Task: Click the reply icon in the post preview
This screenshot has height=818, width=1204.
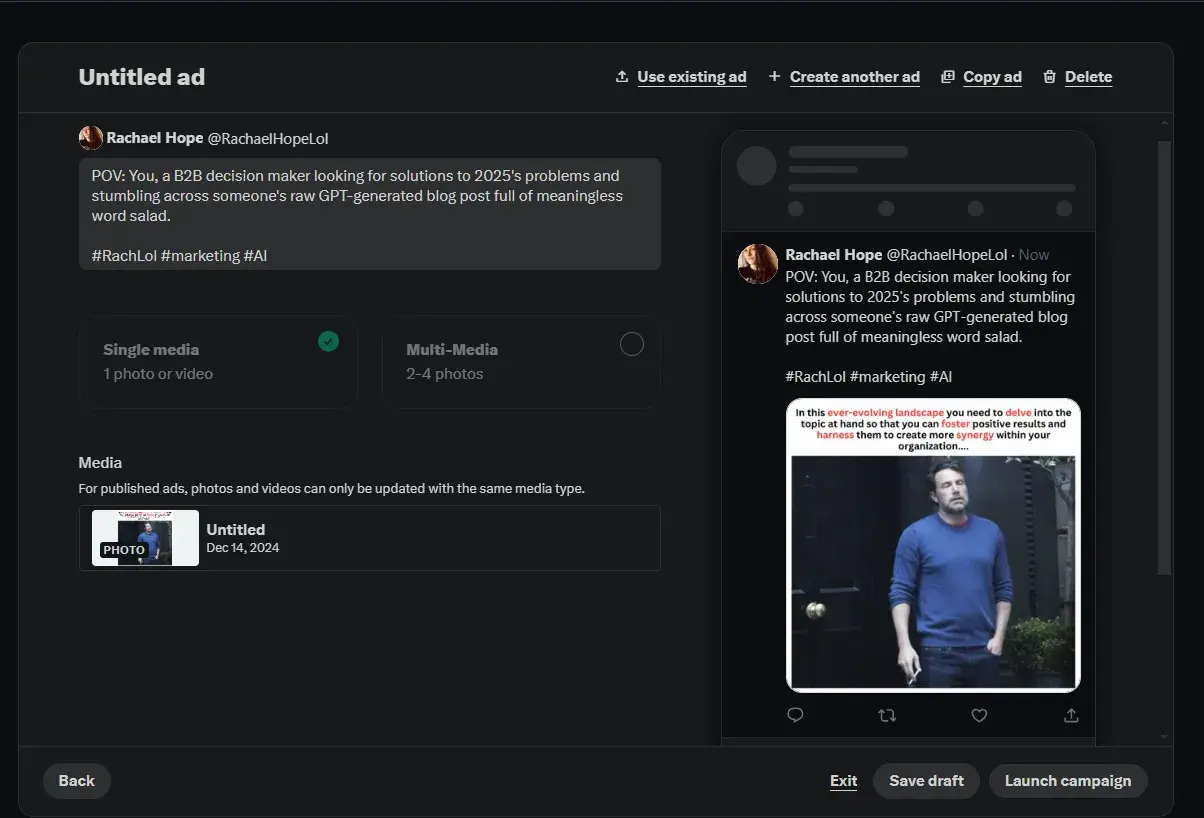Action: click(x=796, y=715)
